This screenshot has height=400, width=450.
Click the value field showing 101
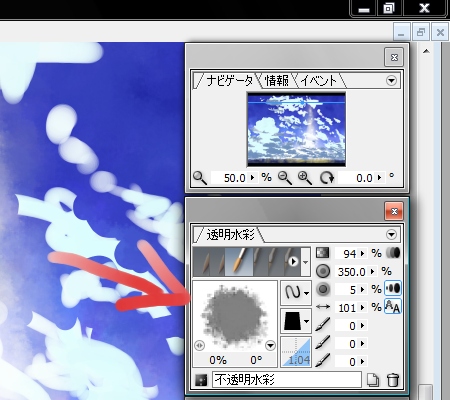tap(347, 307)
